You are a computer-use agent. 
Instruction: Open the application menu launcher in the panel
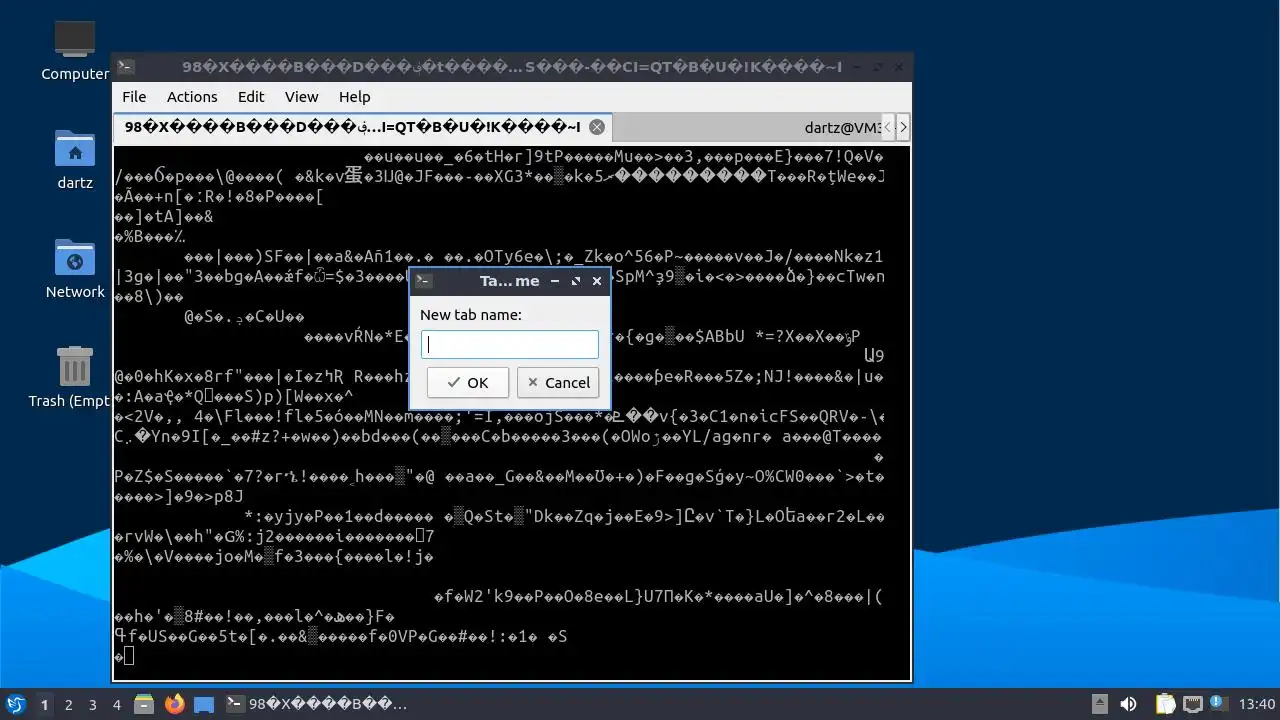16,704
